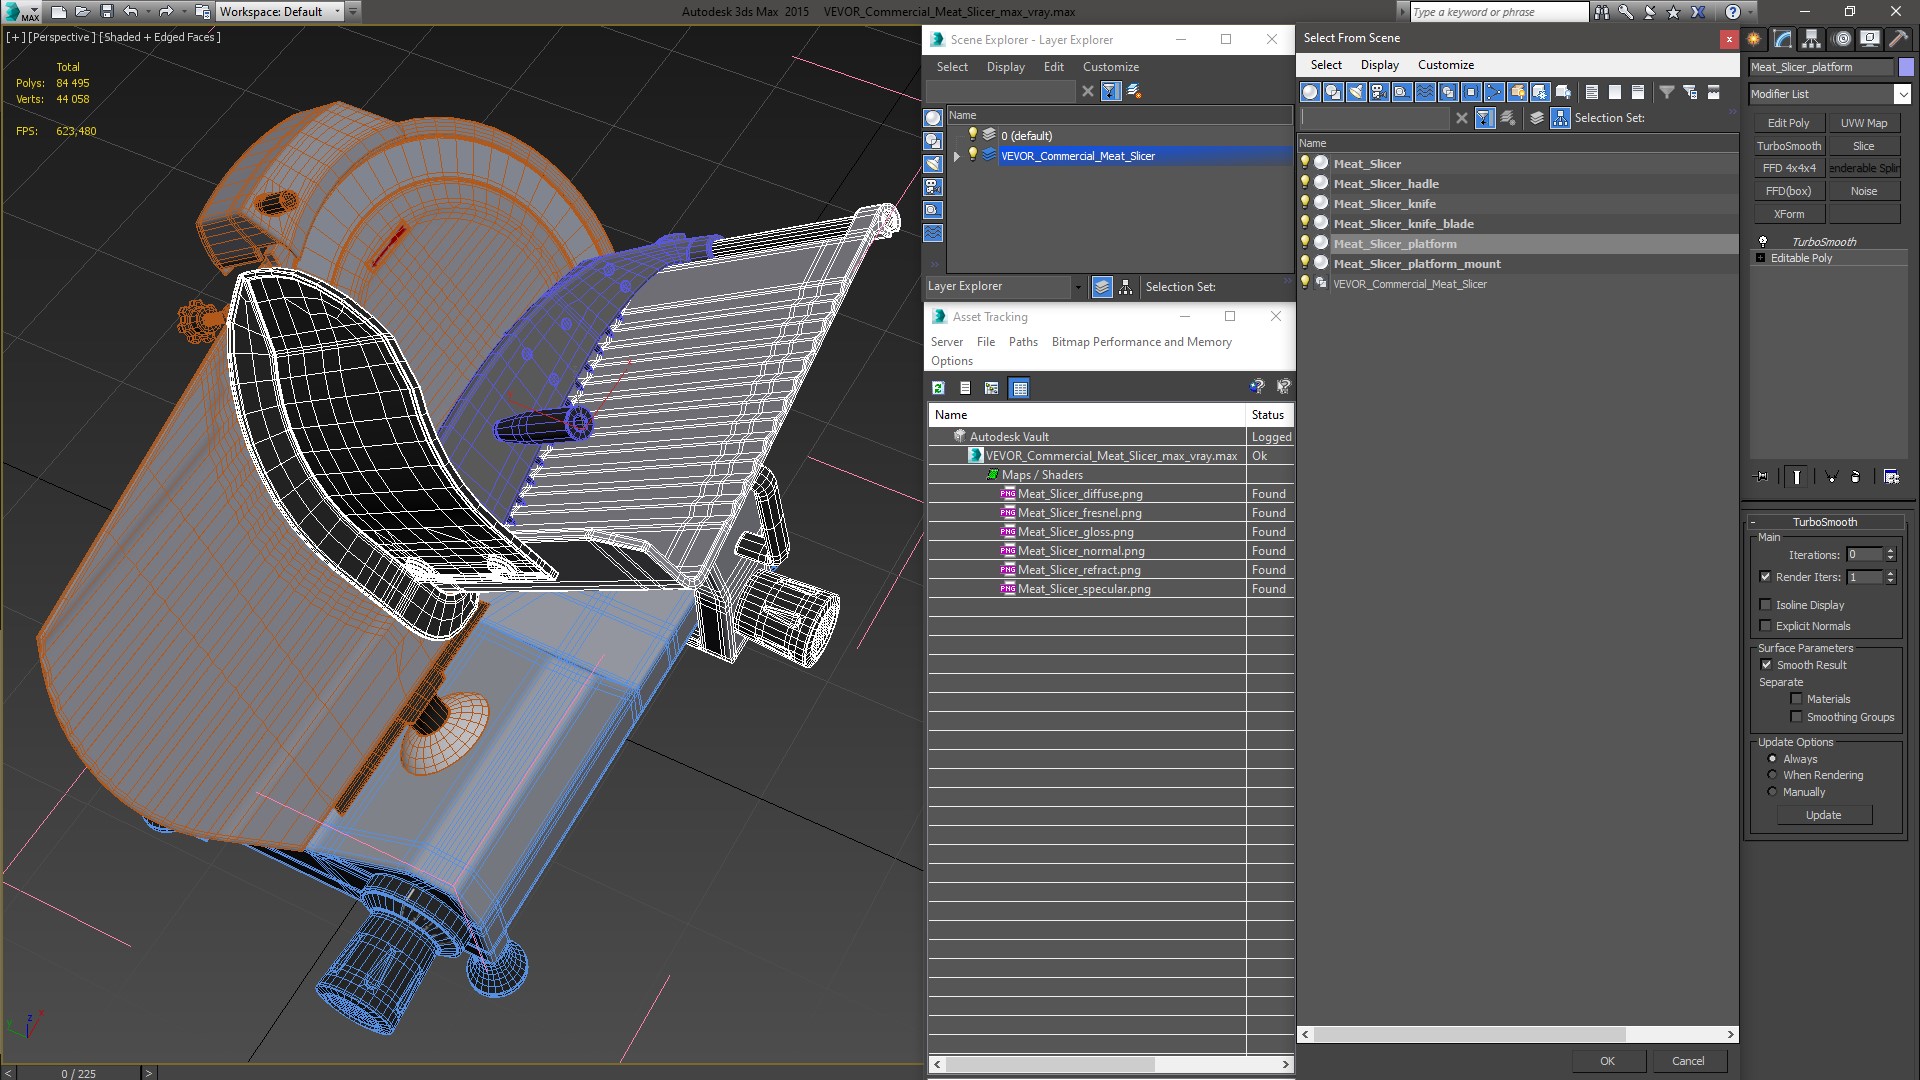Open the Display command panel tab
The image size is (1920, 1080).
click(x=1870, y=39)
